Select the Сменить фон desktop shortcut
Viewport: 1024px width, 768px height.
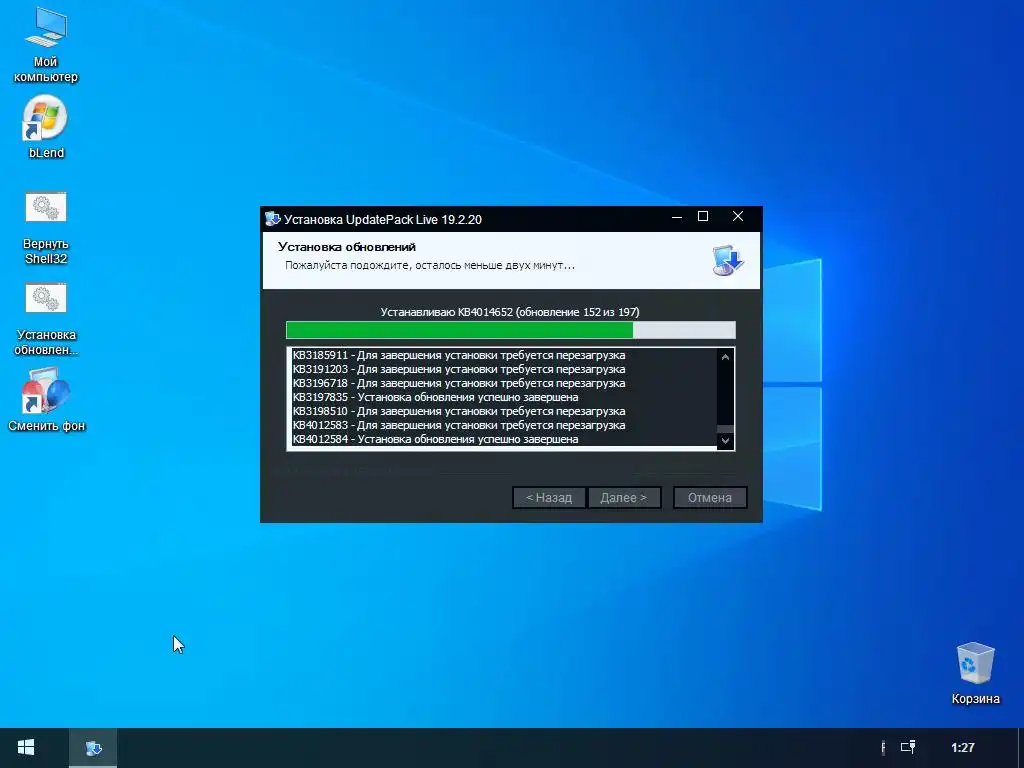click(46, 400)
